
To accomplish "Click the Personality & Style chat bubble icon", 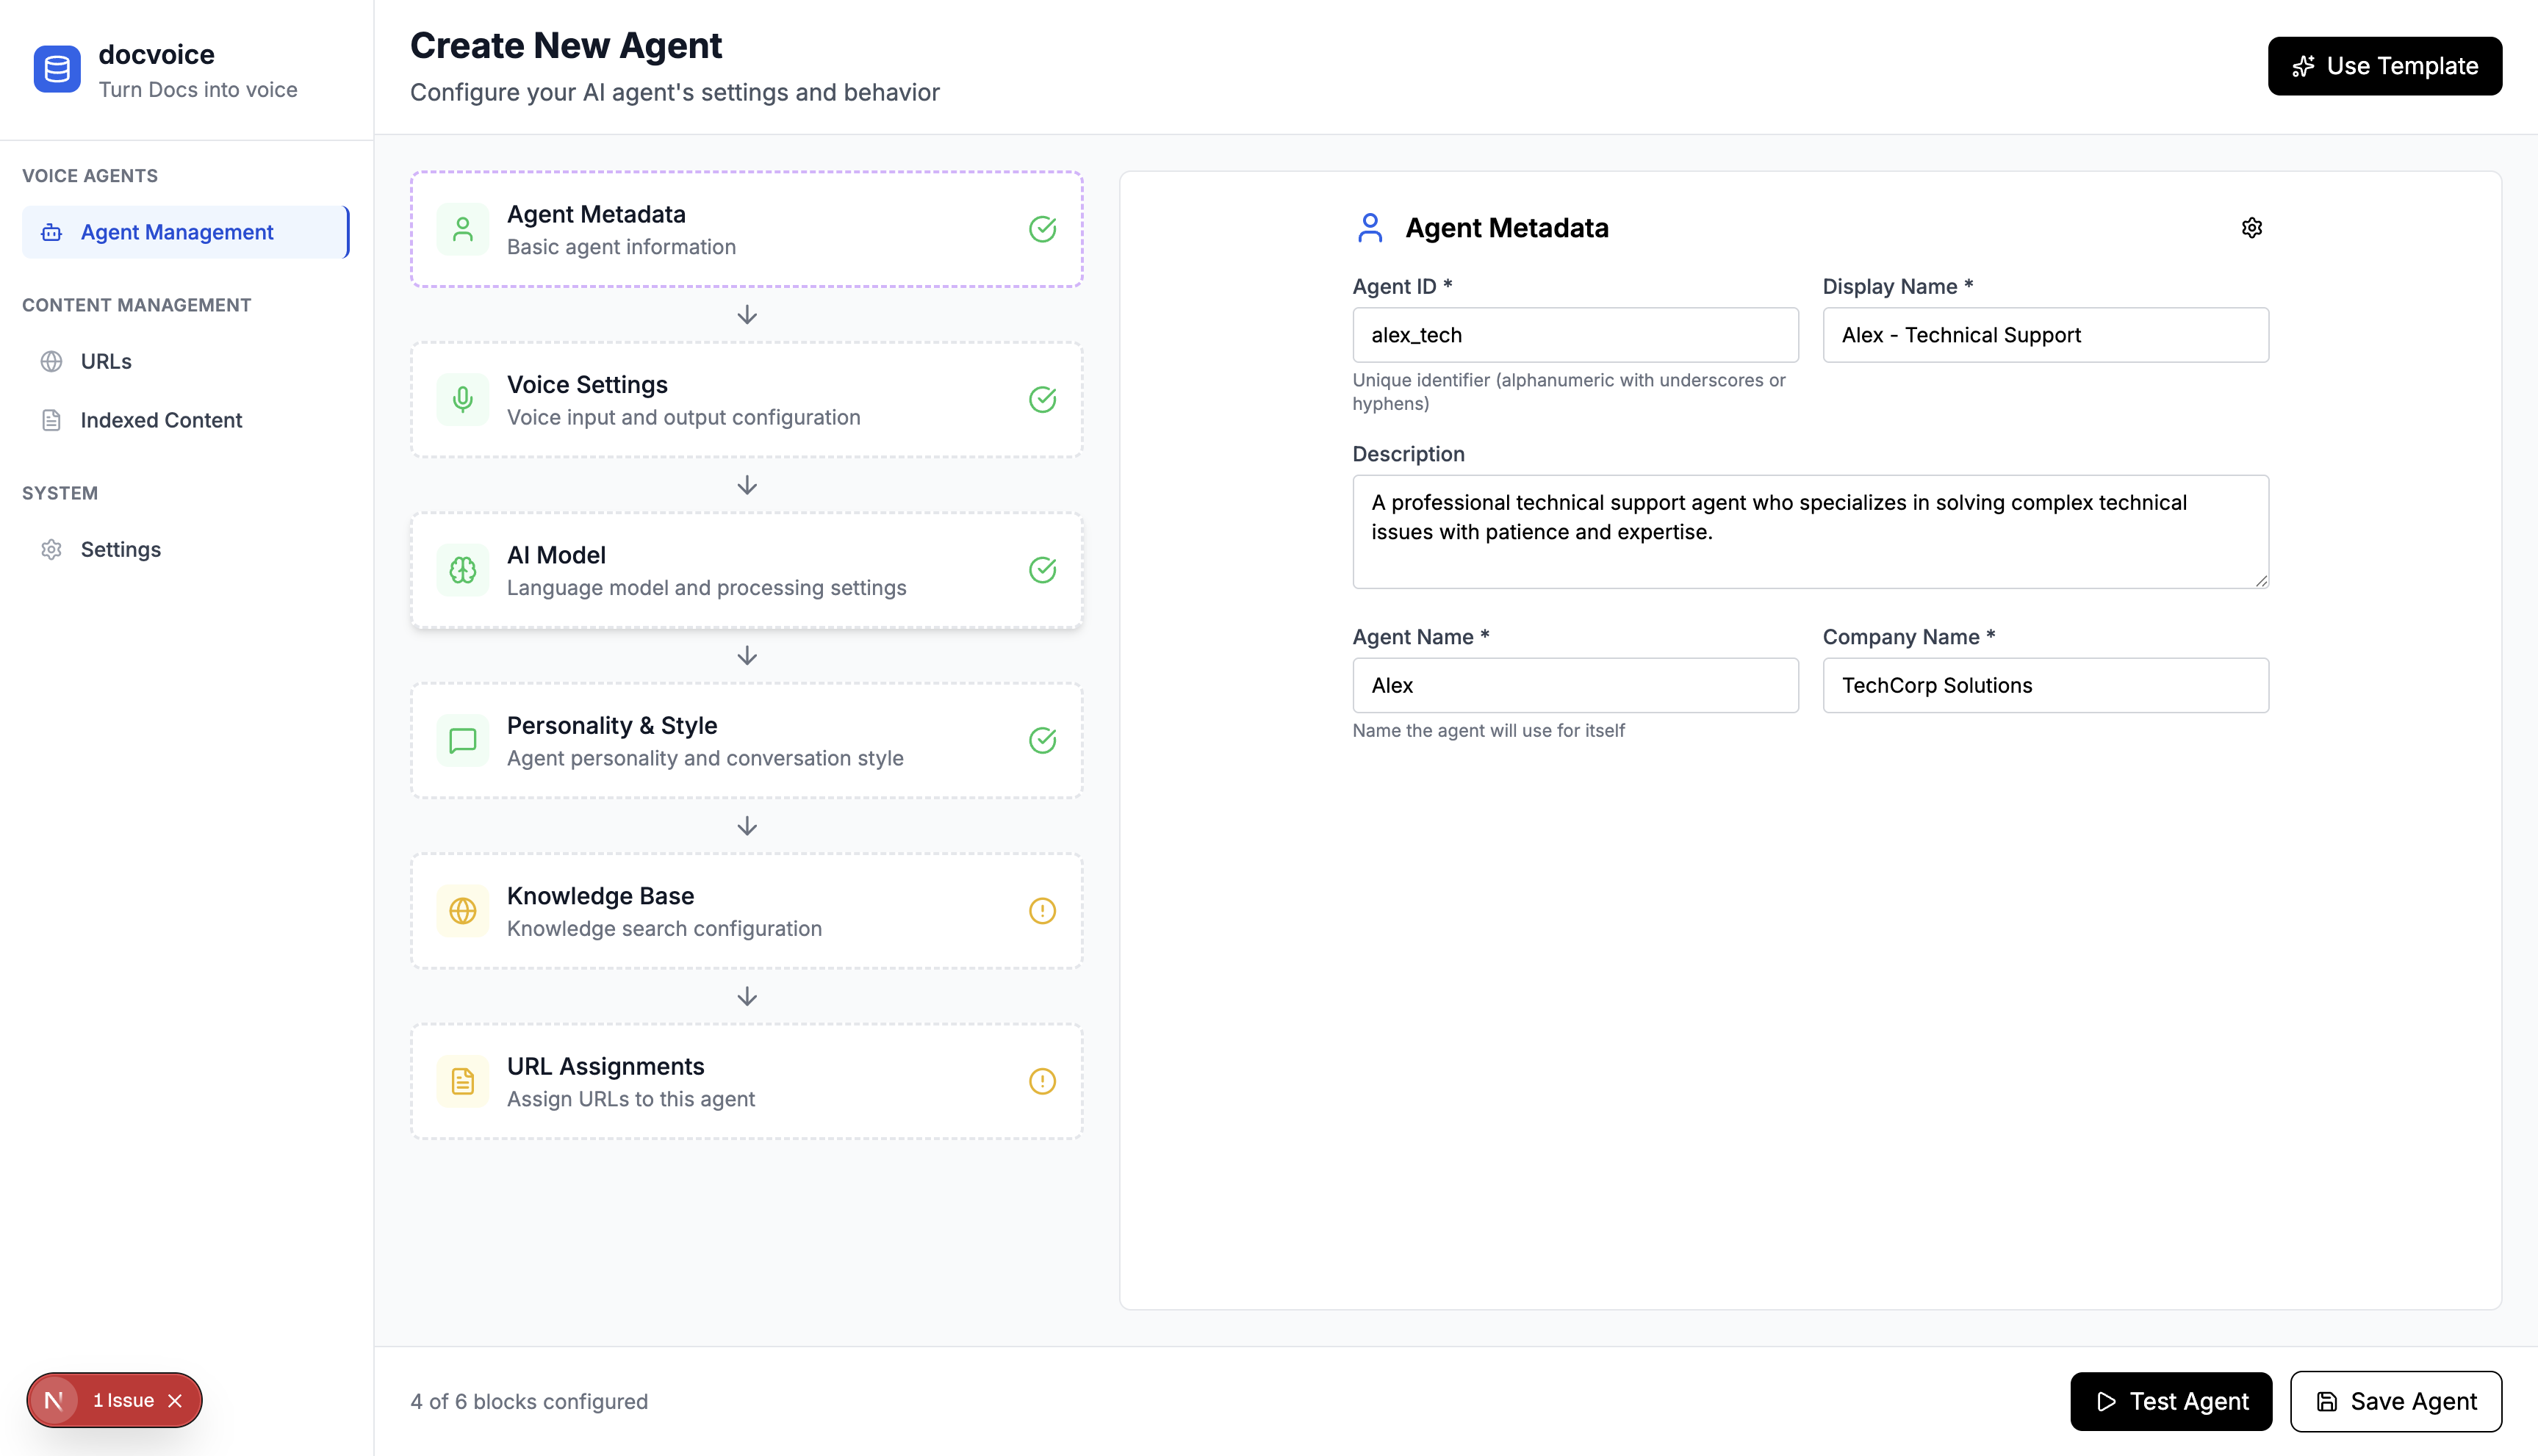I will coord(462,741).
